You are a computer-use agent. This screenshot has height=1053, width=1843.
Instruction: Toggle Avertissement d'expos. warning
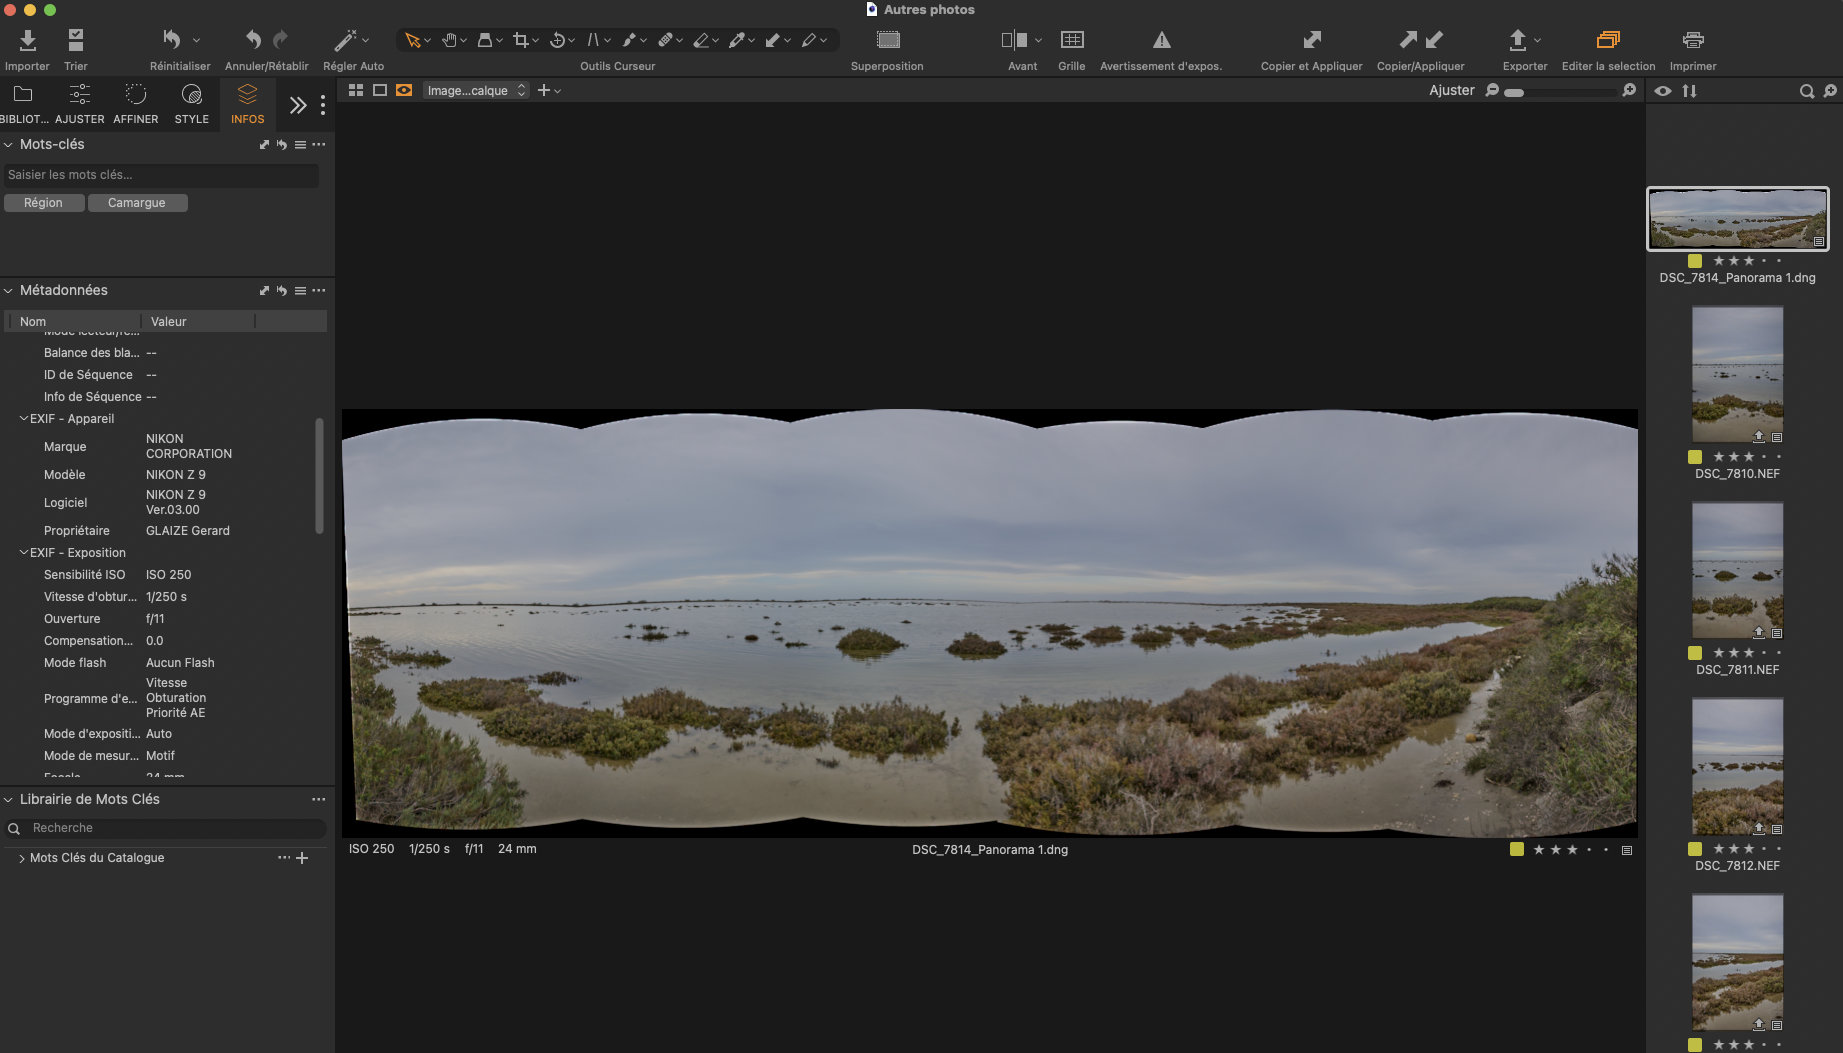1161,40
